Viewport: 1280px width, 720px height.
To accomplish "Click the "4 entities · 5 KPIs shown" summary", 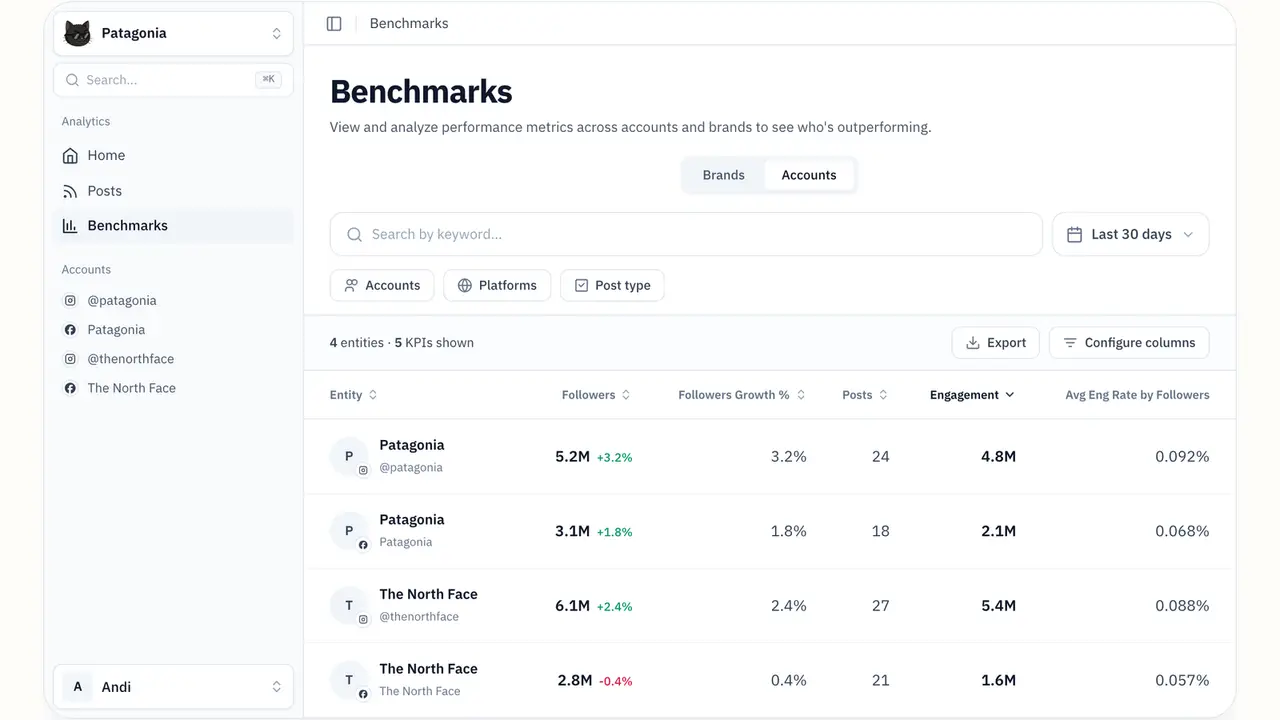I will 402,342.
